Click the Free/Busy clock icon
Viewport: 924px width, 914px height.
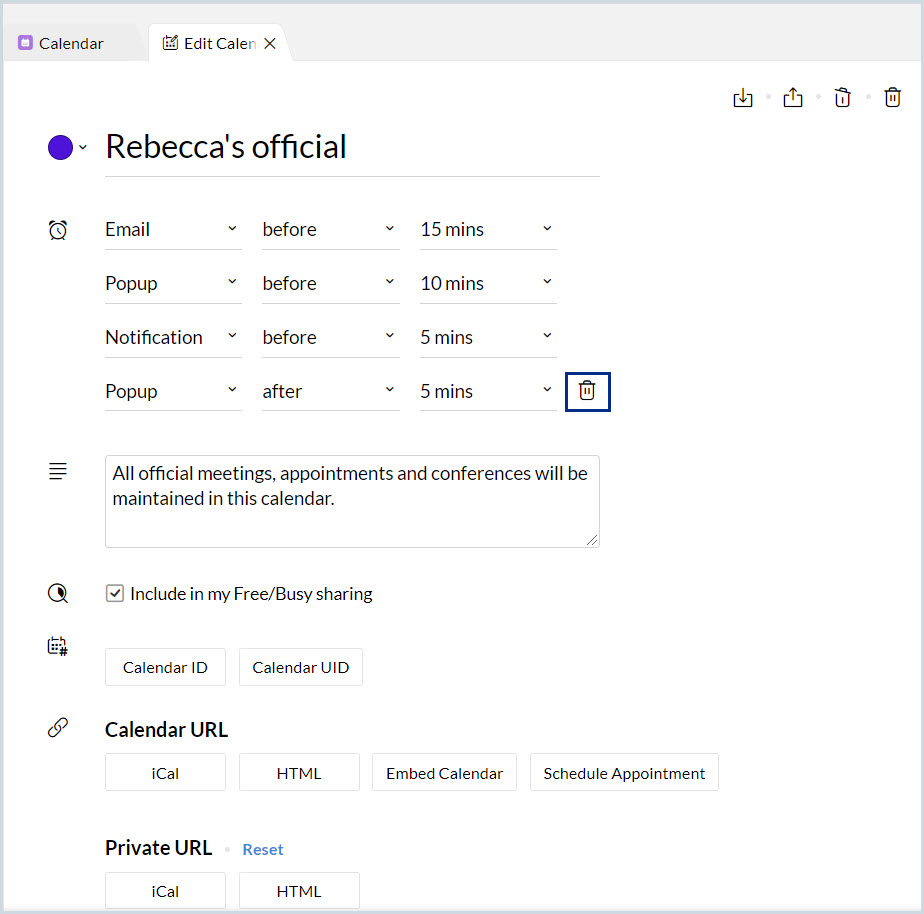tap(58, 594)
